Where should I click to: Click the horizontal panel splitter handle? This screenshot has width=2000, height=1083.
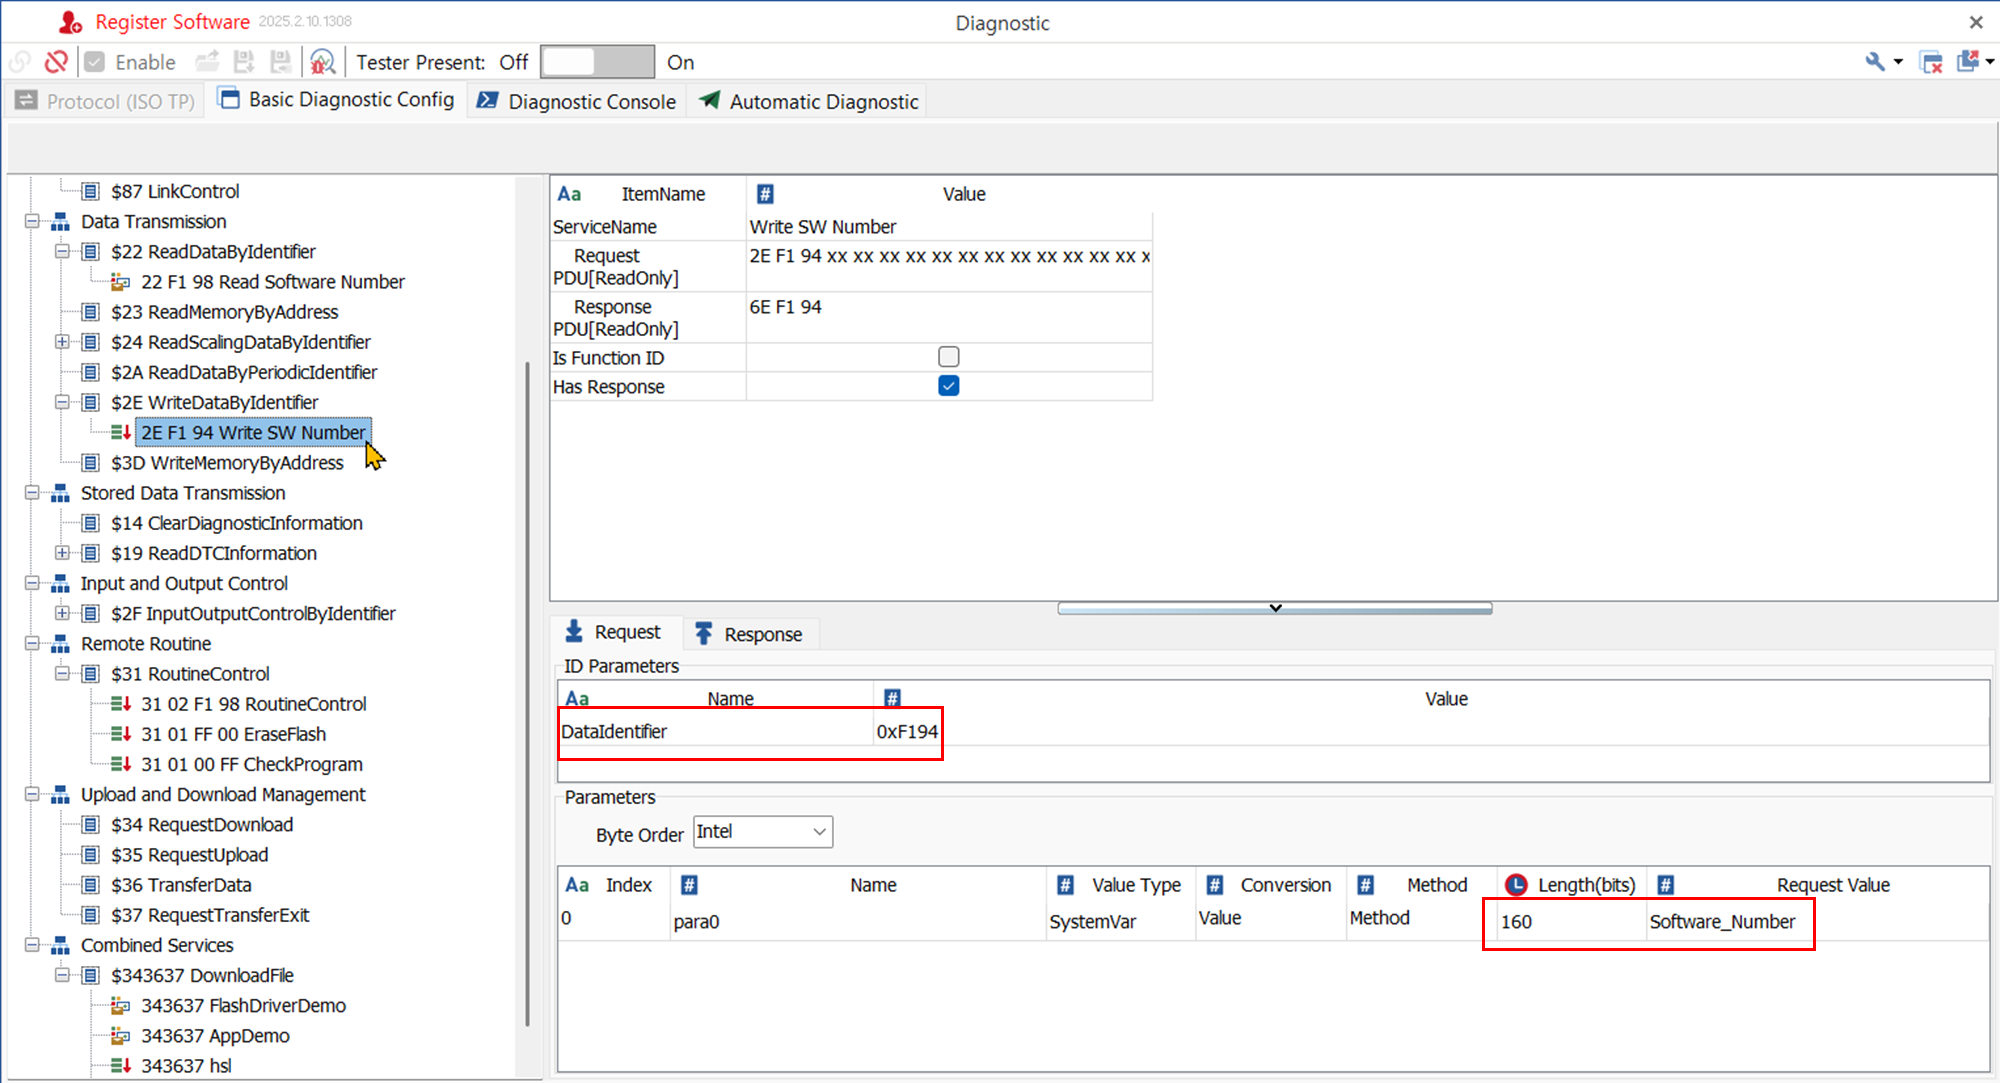coord(1274,608)
